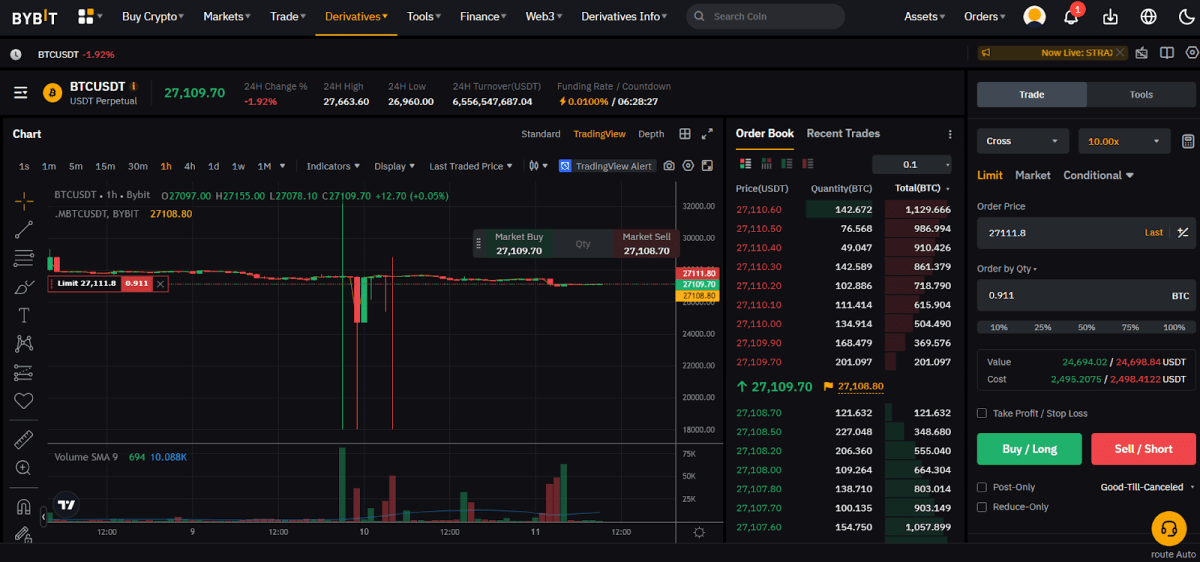Show both bids and asks order book view
This screenshot has height=562, width=1200.
tap(745, 164)
